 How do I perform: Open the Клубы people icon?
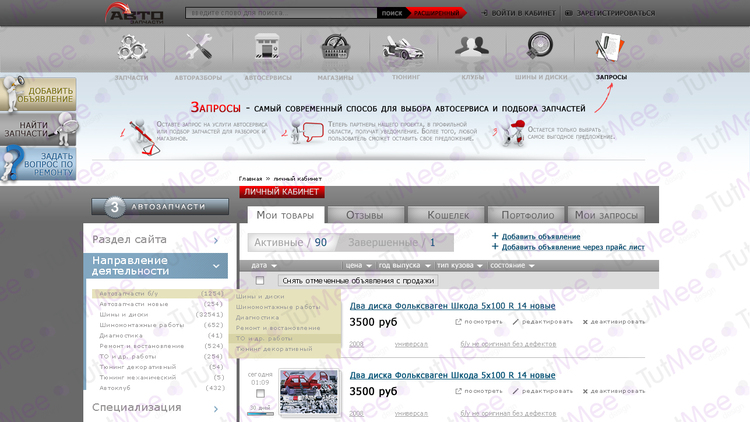pos(470,47)
